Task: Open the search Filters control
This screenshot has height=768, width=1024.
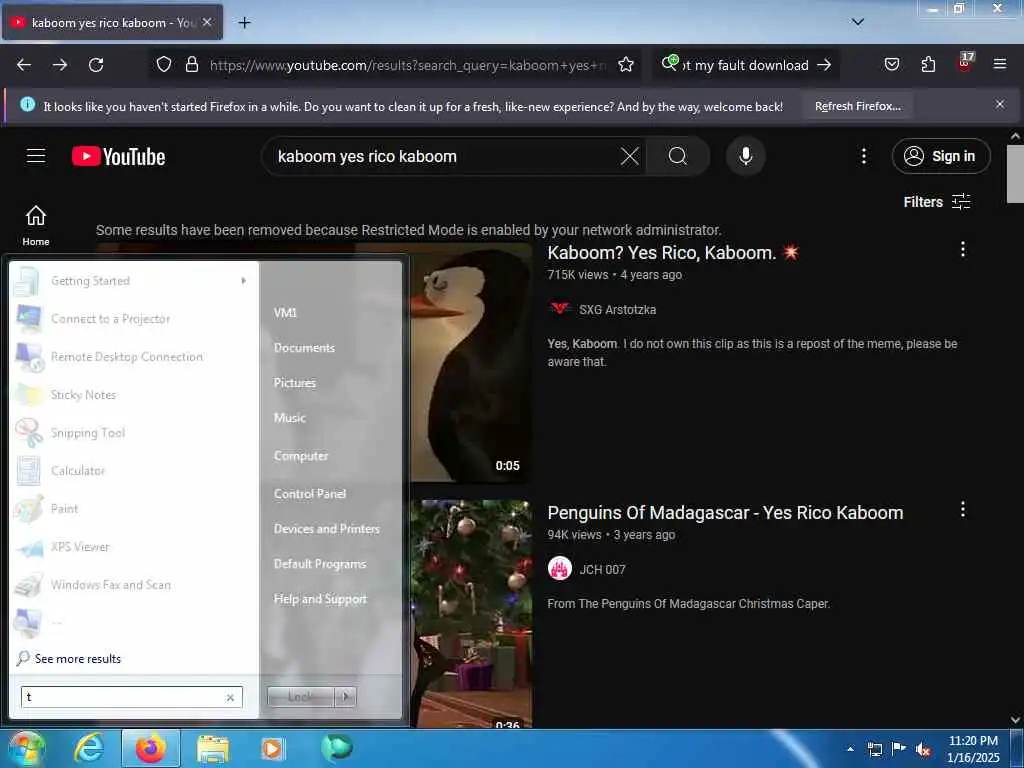Action: click(x=936, y=202)
